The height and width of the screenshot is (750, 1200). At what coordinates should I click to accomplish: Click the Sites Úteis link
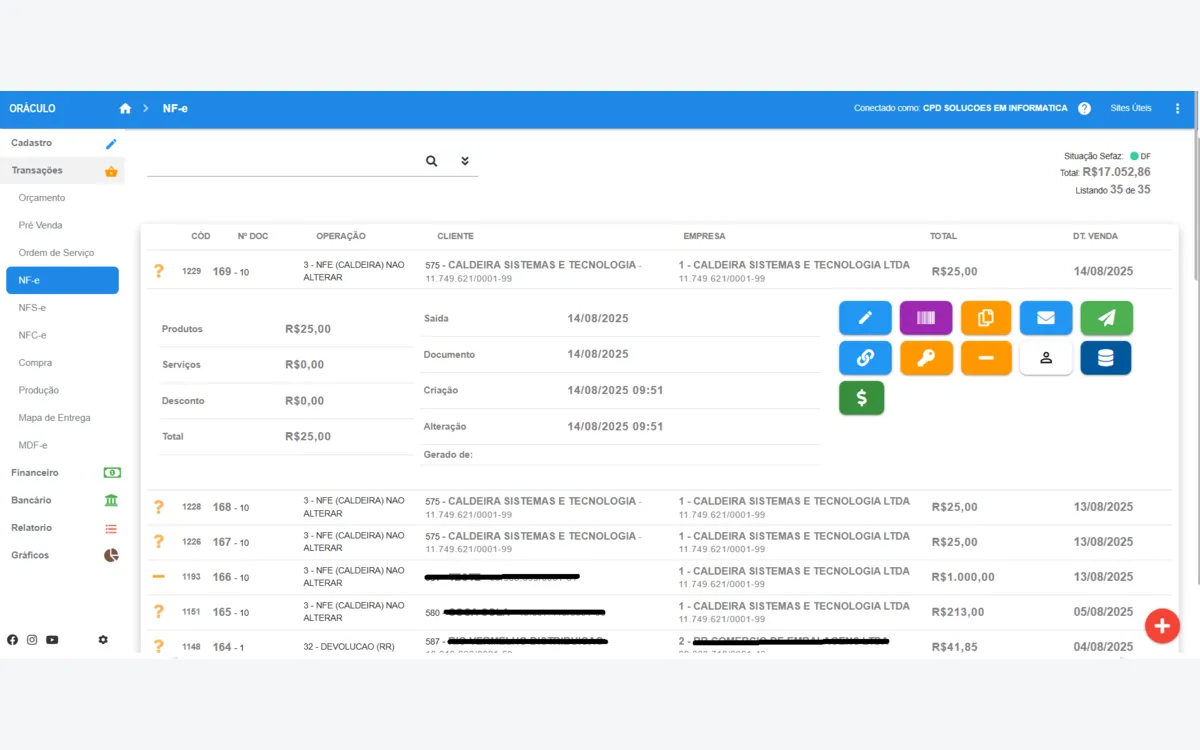[x=1130, y=108]
